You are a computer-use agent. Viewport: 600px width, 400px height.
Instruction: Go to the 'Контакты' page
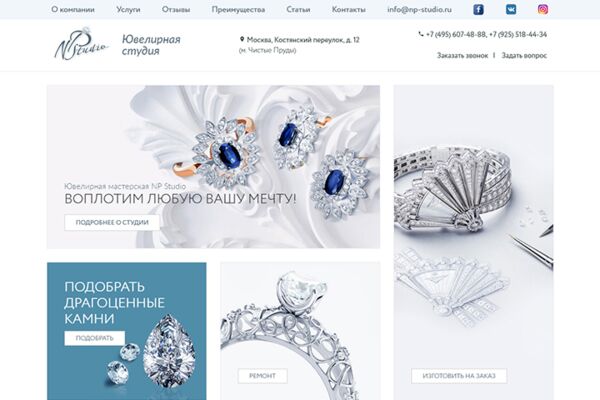[x=349, y=10]
